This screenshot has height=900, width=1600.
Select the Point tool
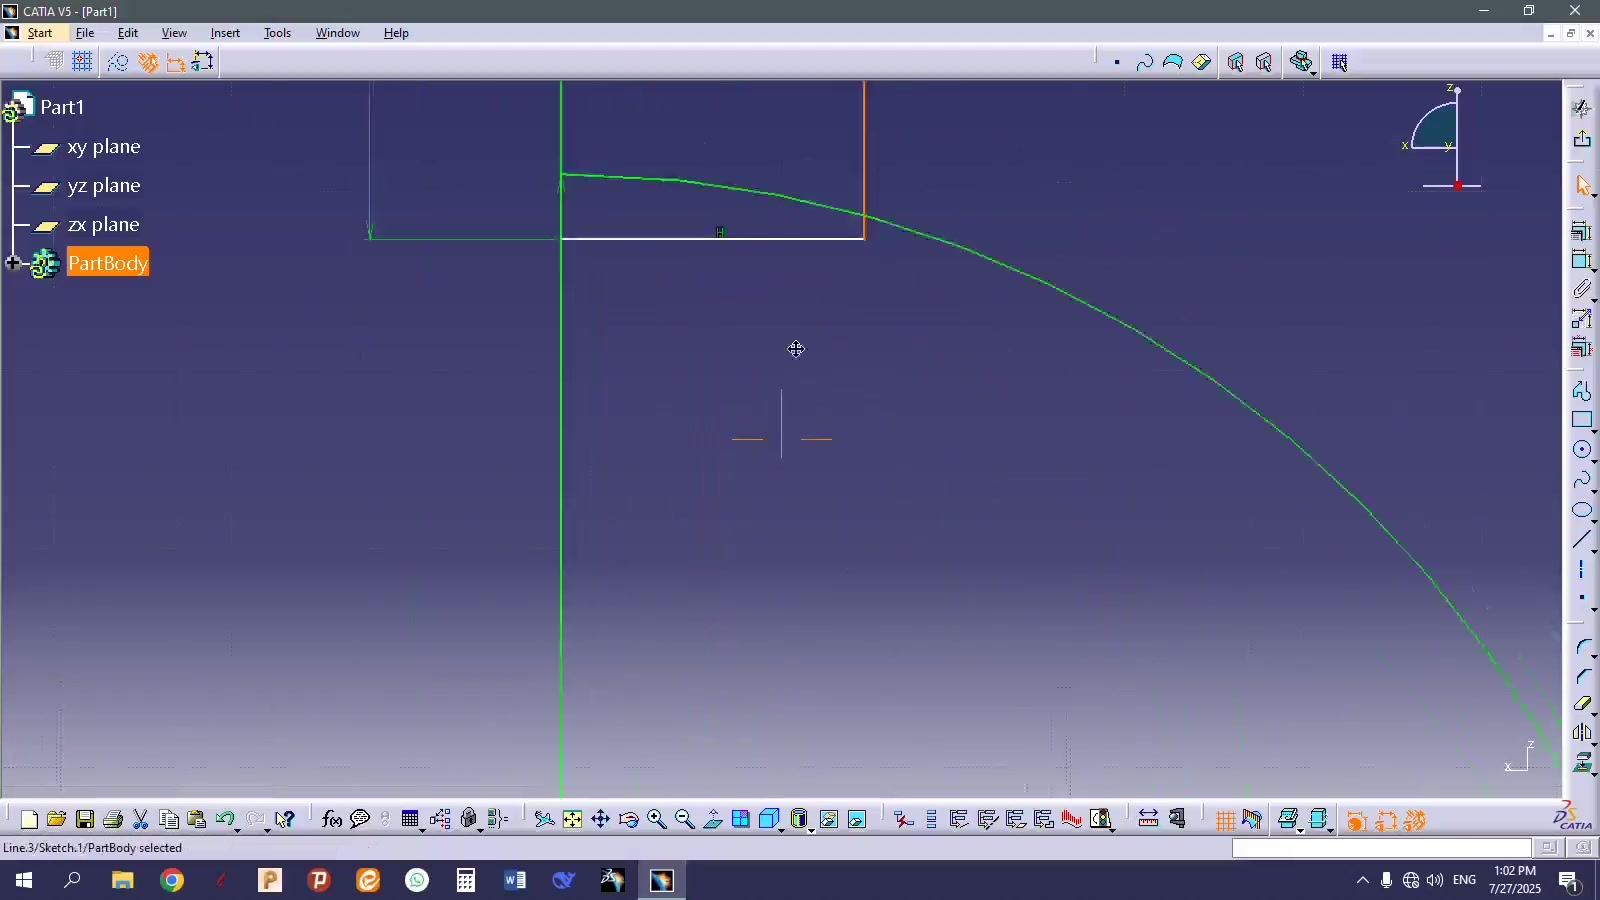coord(1581,598)
